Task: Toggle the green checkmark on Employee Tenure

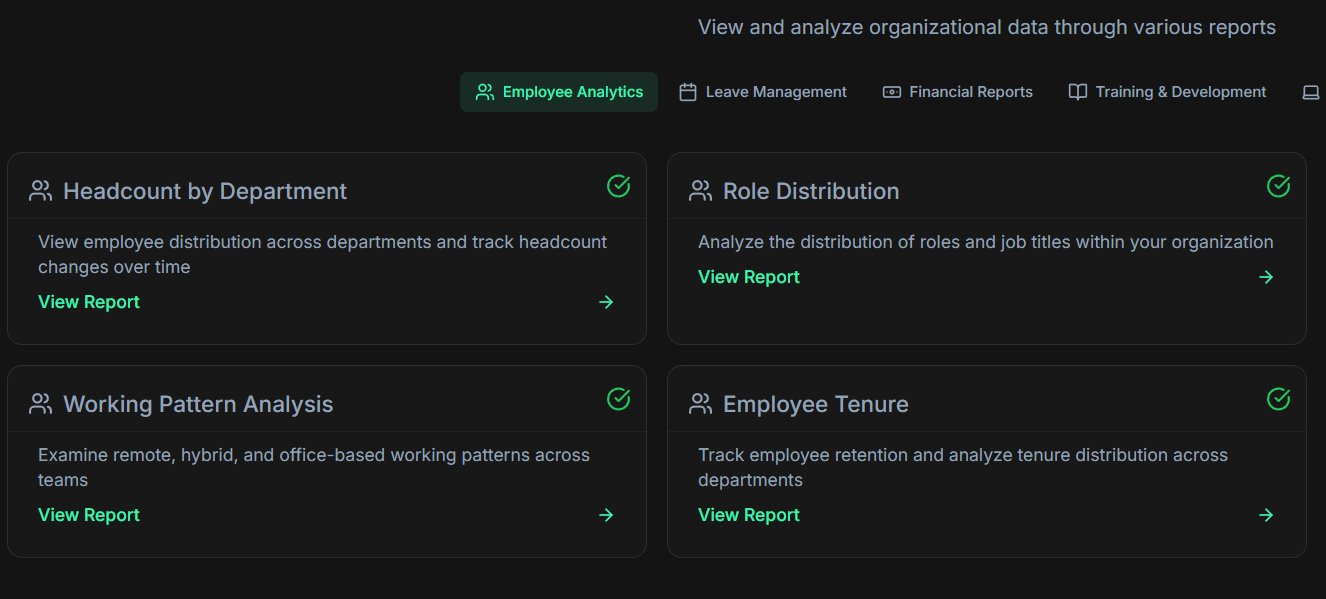Action: click(1278, 399)
